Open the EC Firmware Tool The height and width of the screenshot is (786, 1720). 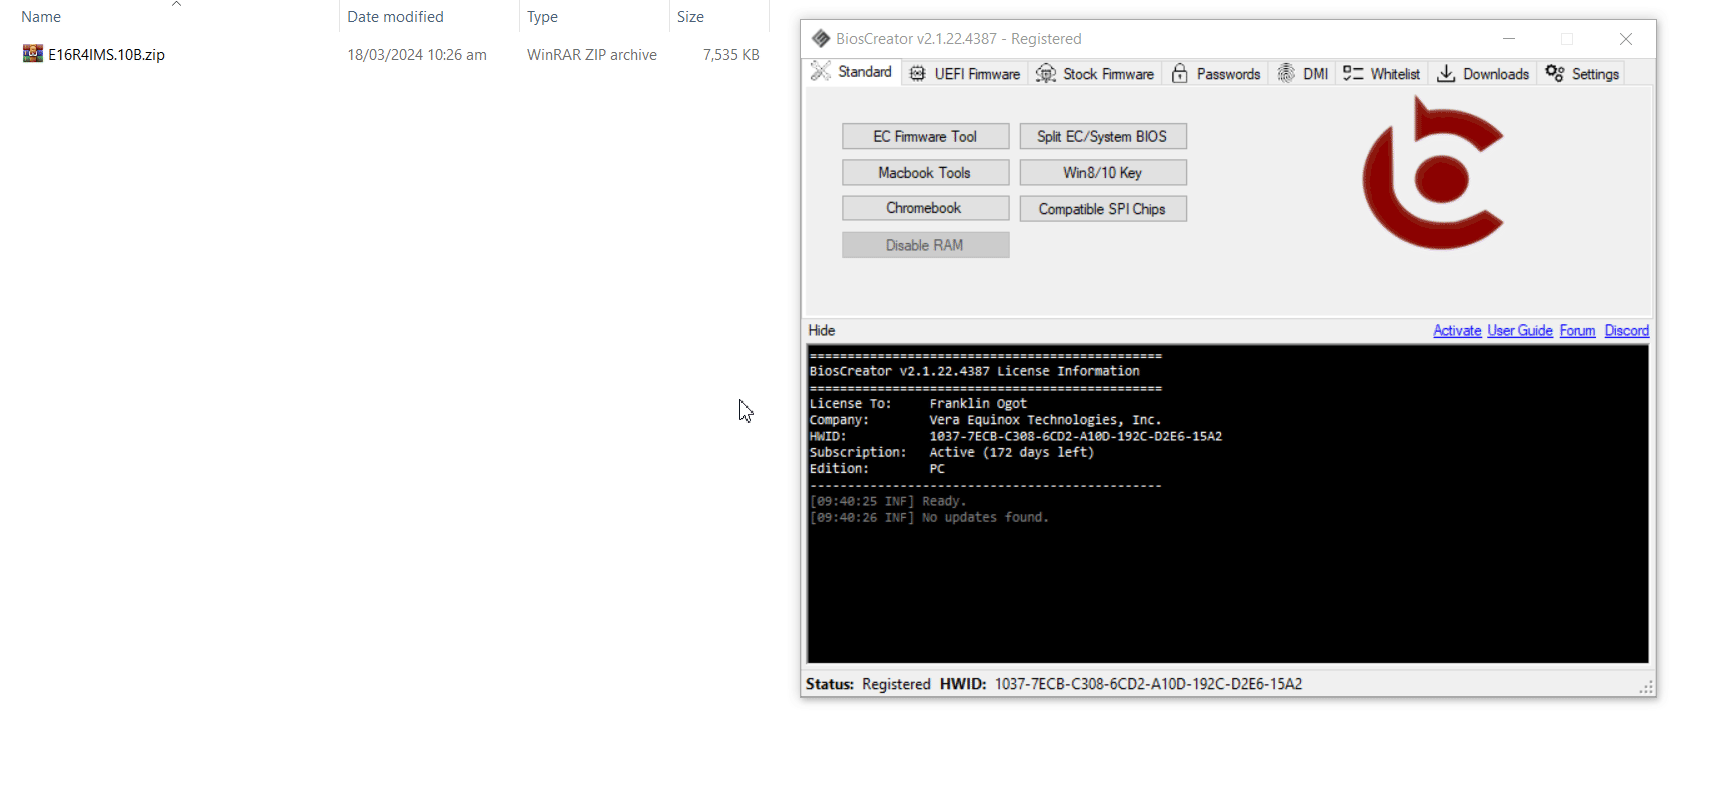925,137
